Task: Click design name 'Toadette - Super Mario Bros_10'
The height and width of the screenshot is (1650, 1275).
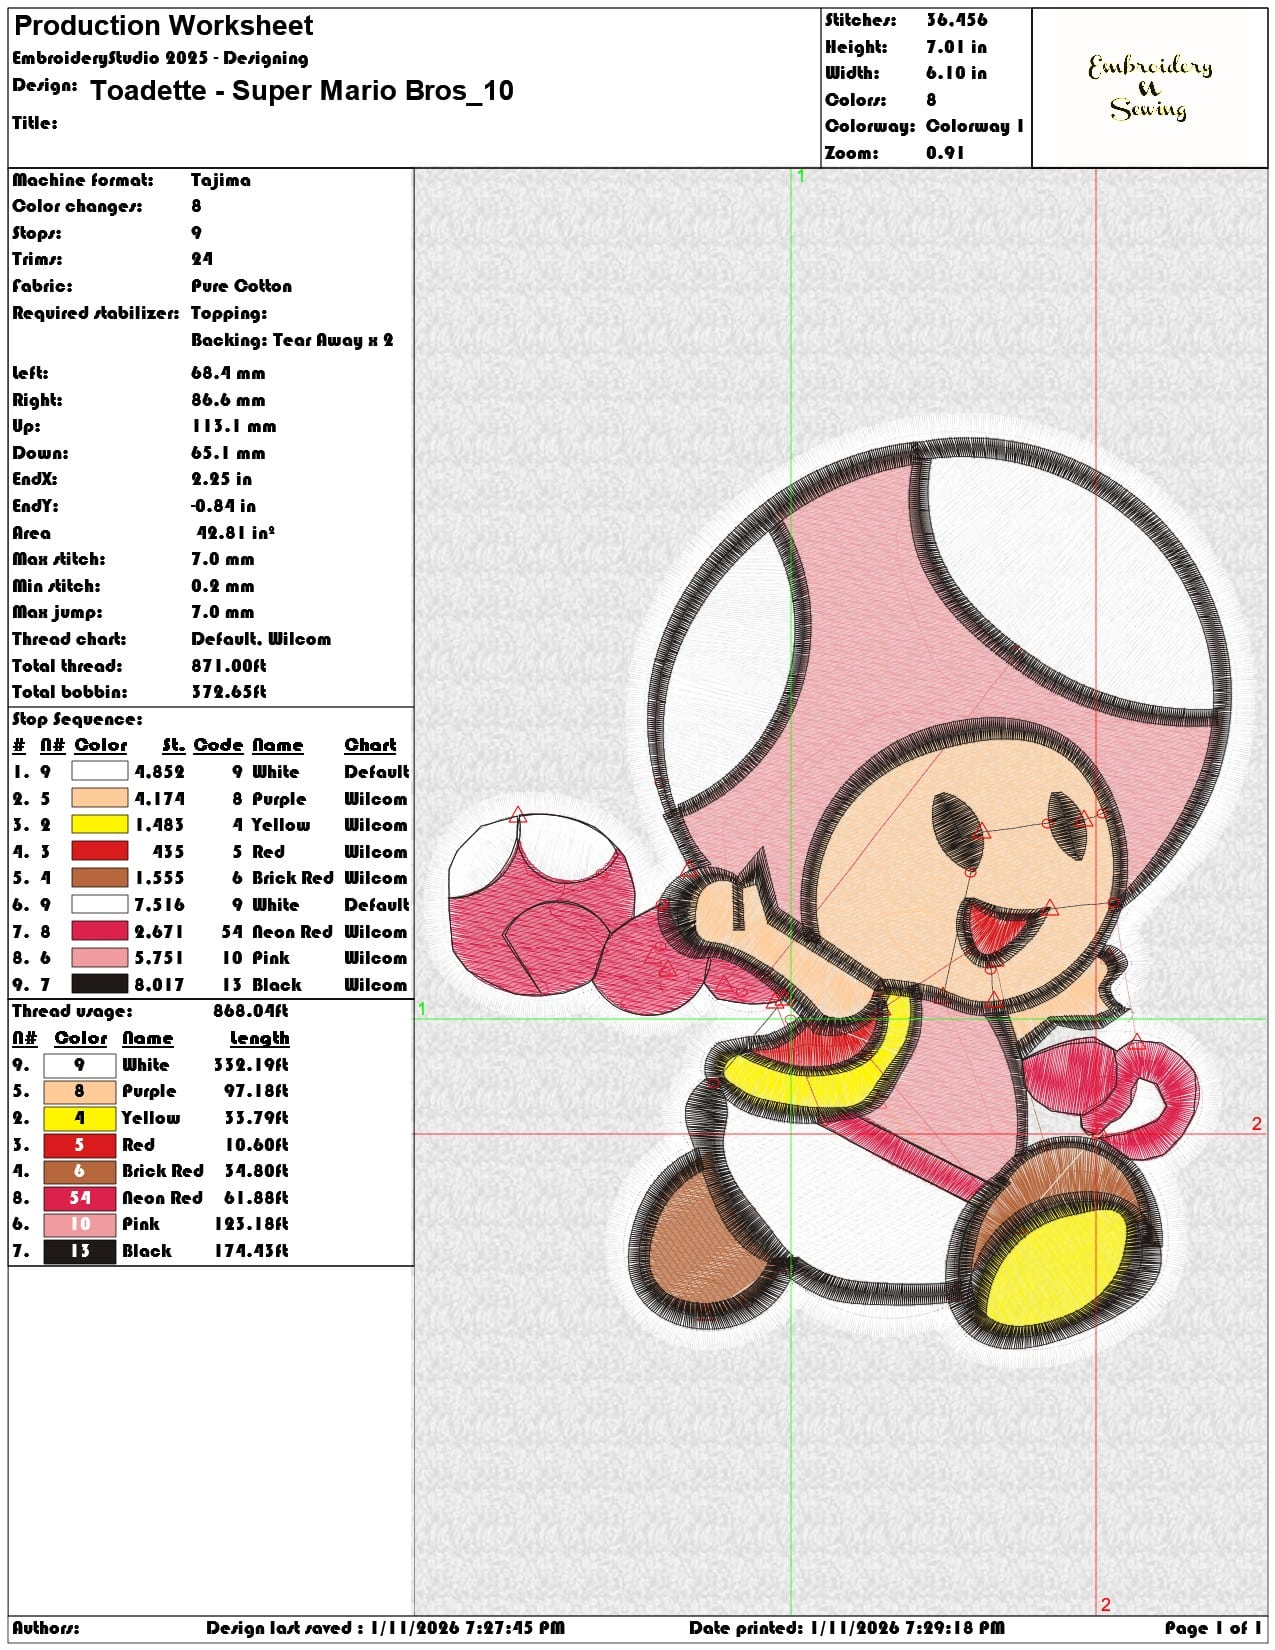Action: [302, 91]
